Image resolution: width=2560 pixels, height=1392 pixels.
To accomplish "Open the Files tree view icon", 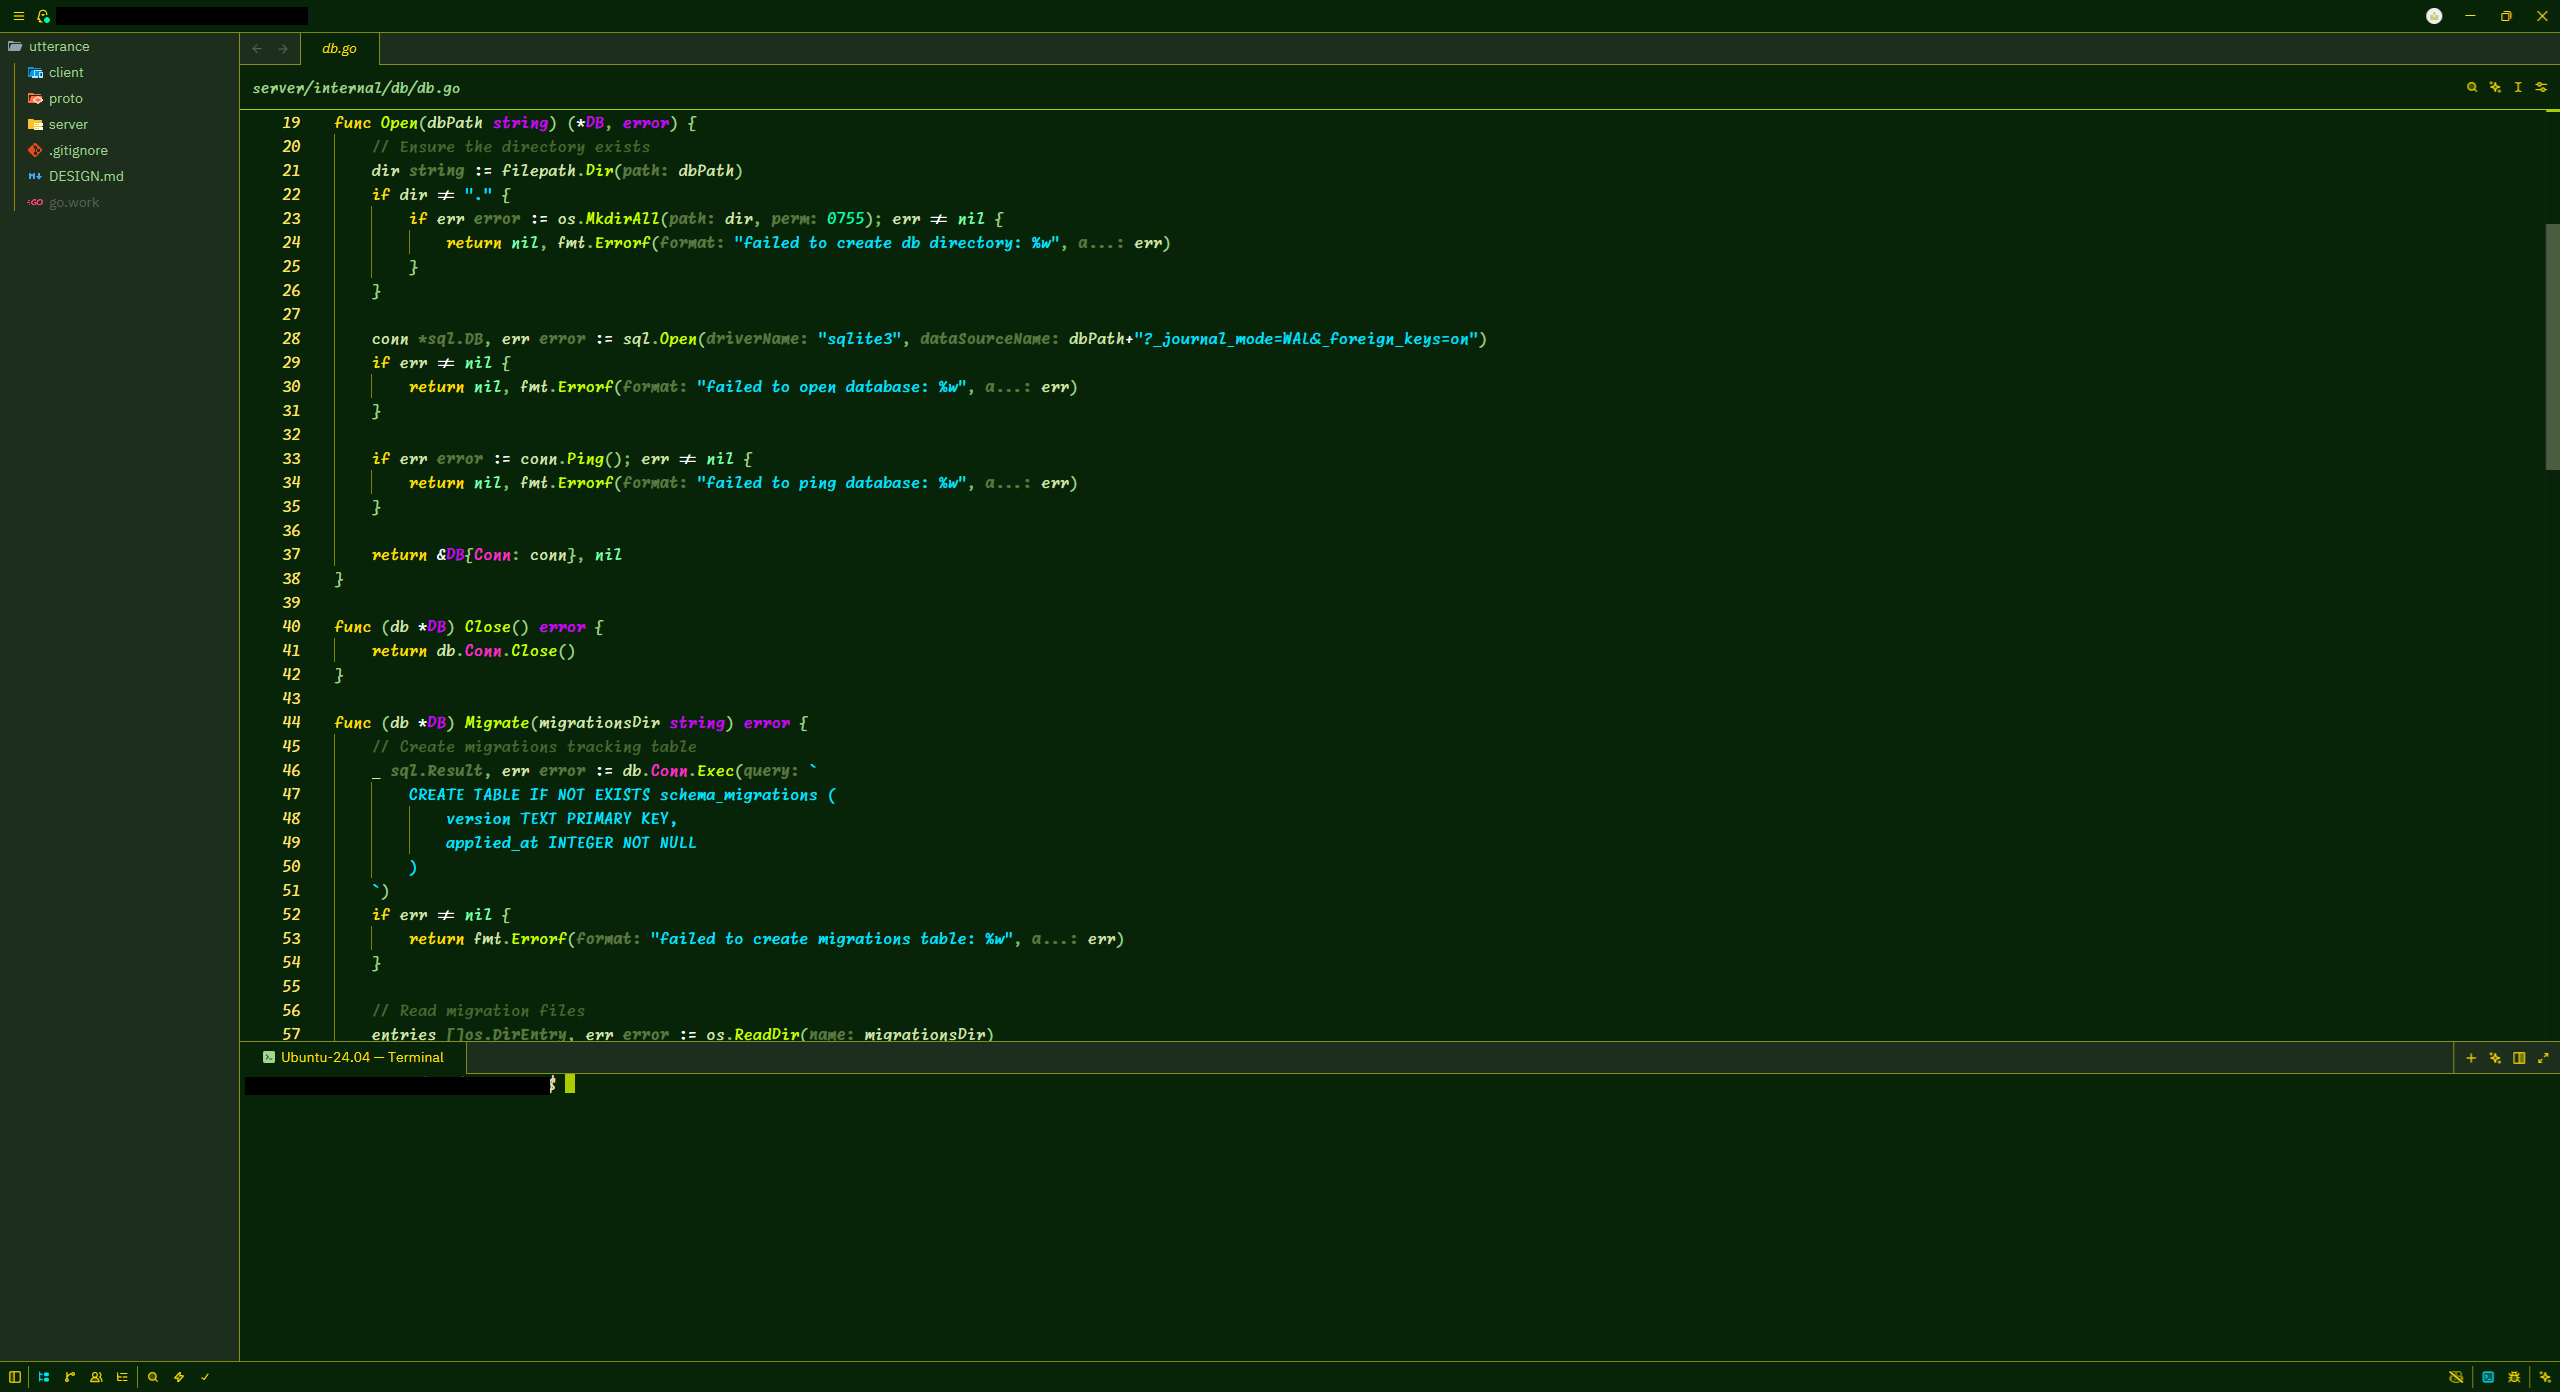I will click(x=44, y=1377).
